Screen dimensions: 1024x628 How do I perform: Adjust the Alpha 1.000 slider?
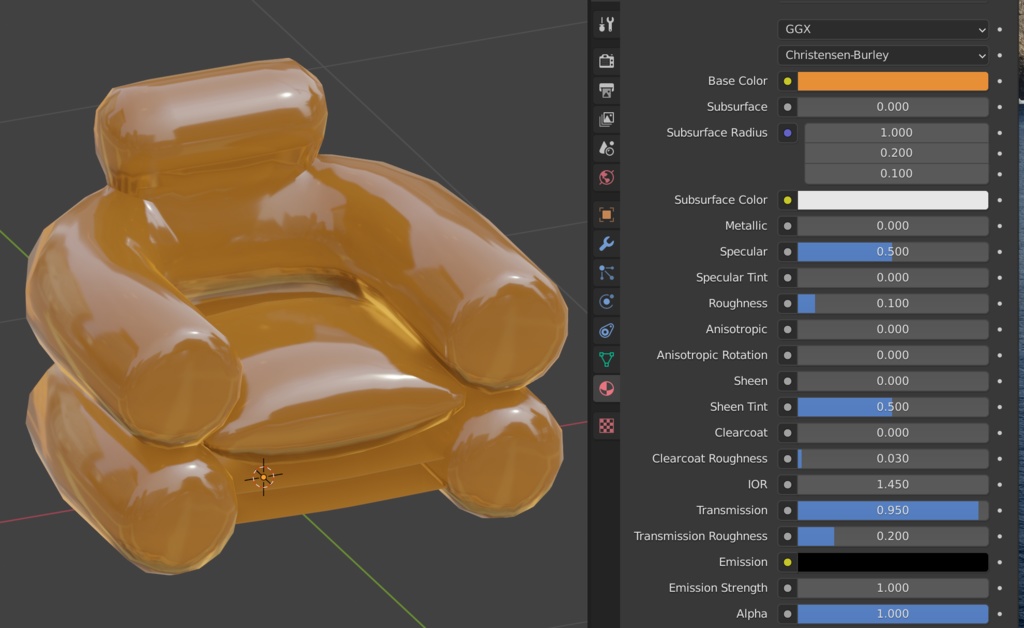pos(893,614)
